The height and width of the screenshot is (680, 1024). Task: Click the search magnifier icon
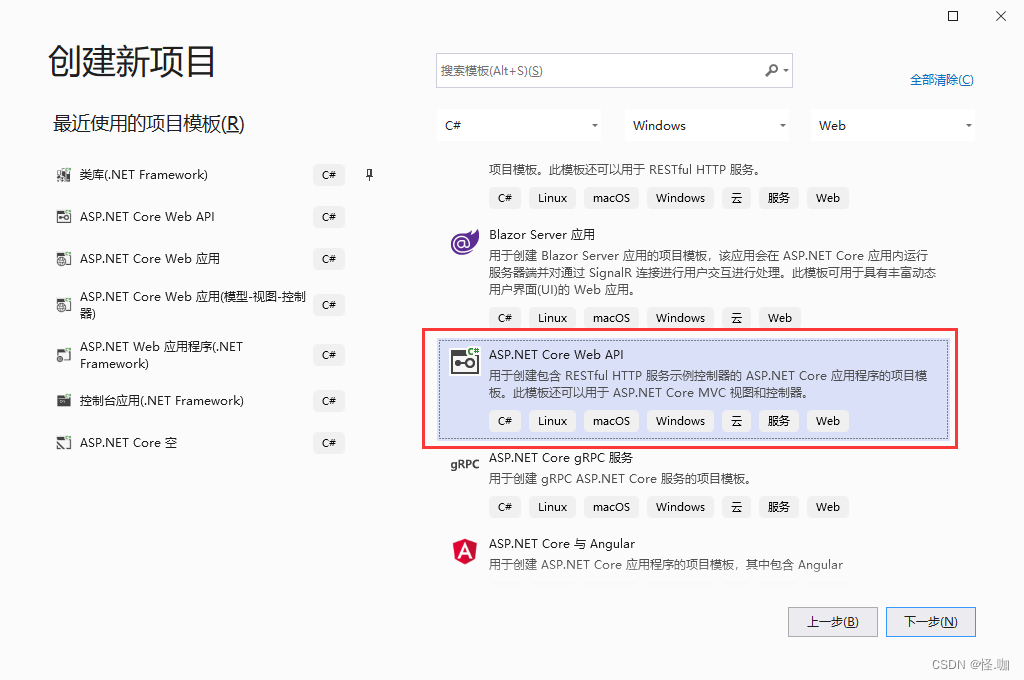click(771, 70)
